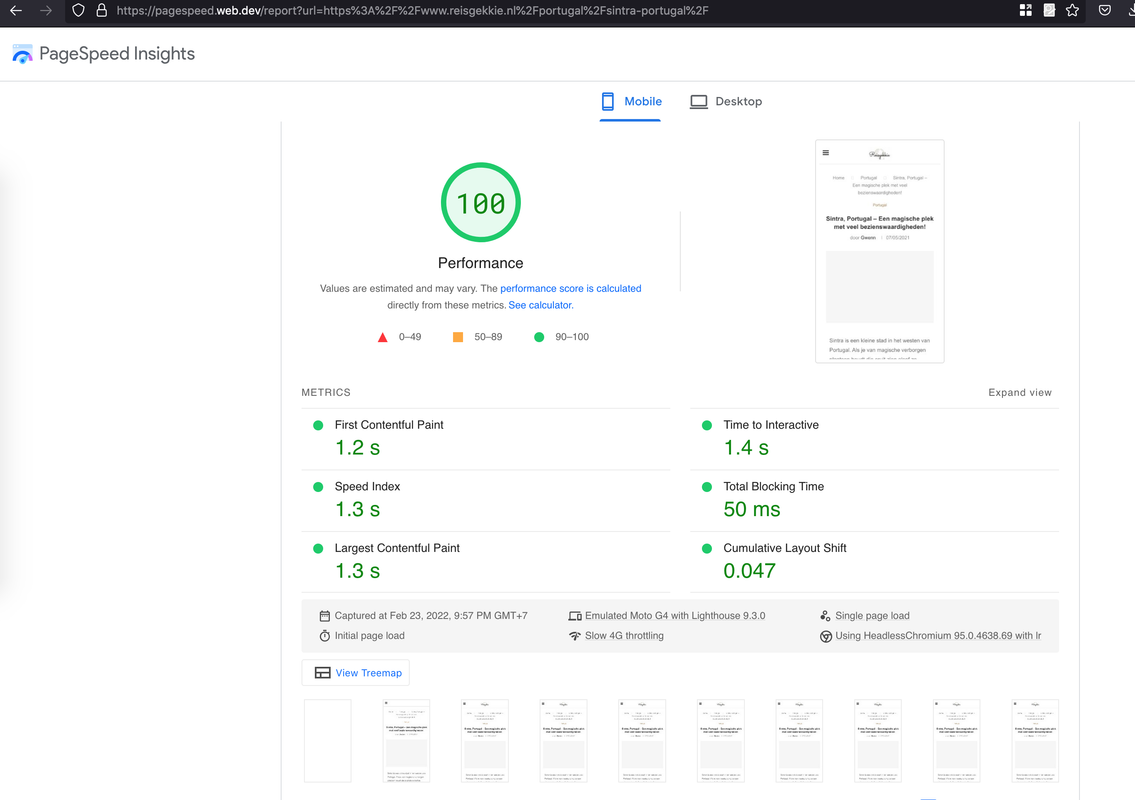Click the 1.4 s Time to Interactive value
Viewport: 1135px width, 800px height.
(746, 448)
